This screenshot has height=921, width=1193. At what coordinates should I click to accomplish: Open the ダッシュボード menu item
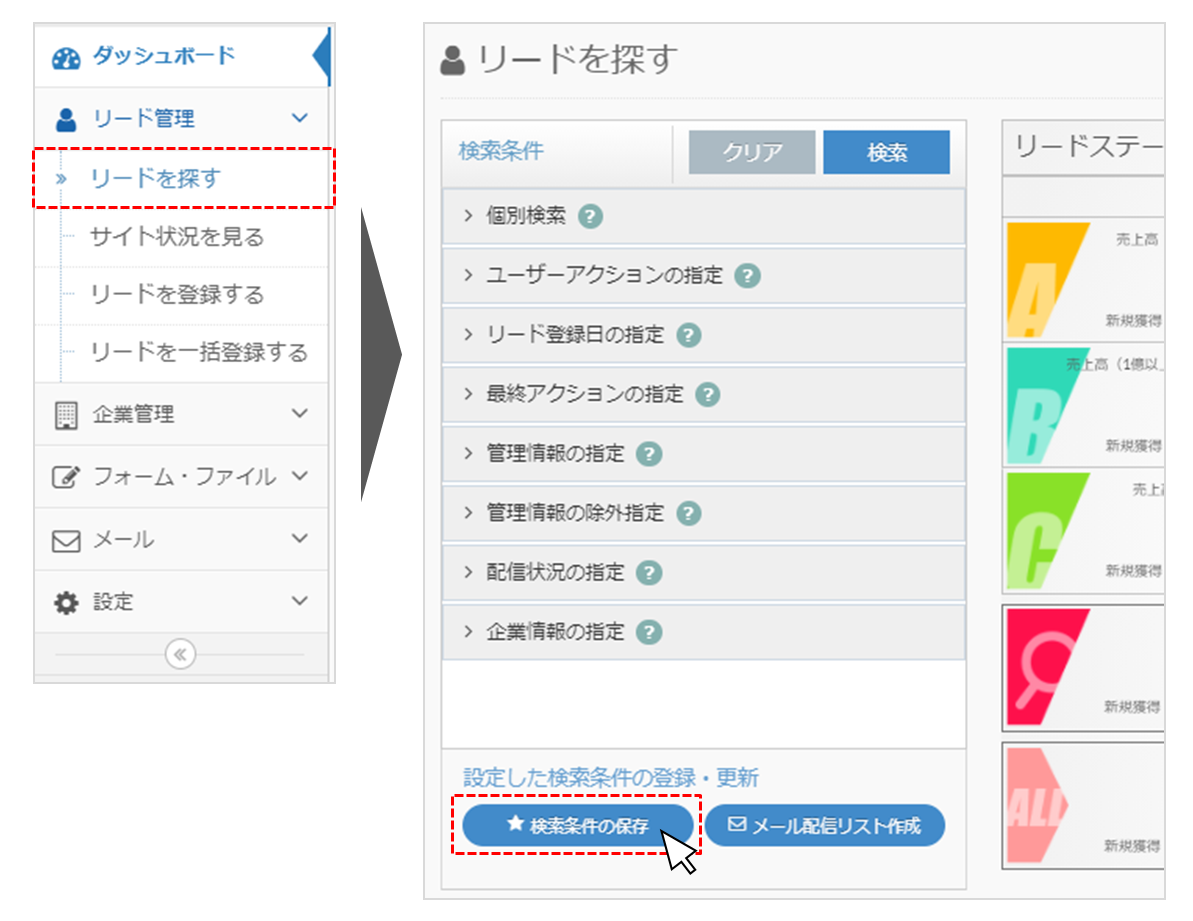click(181, 56)
